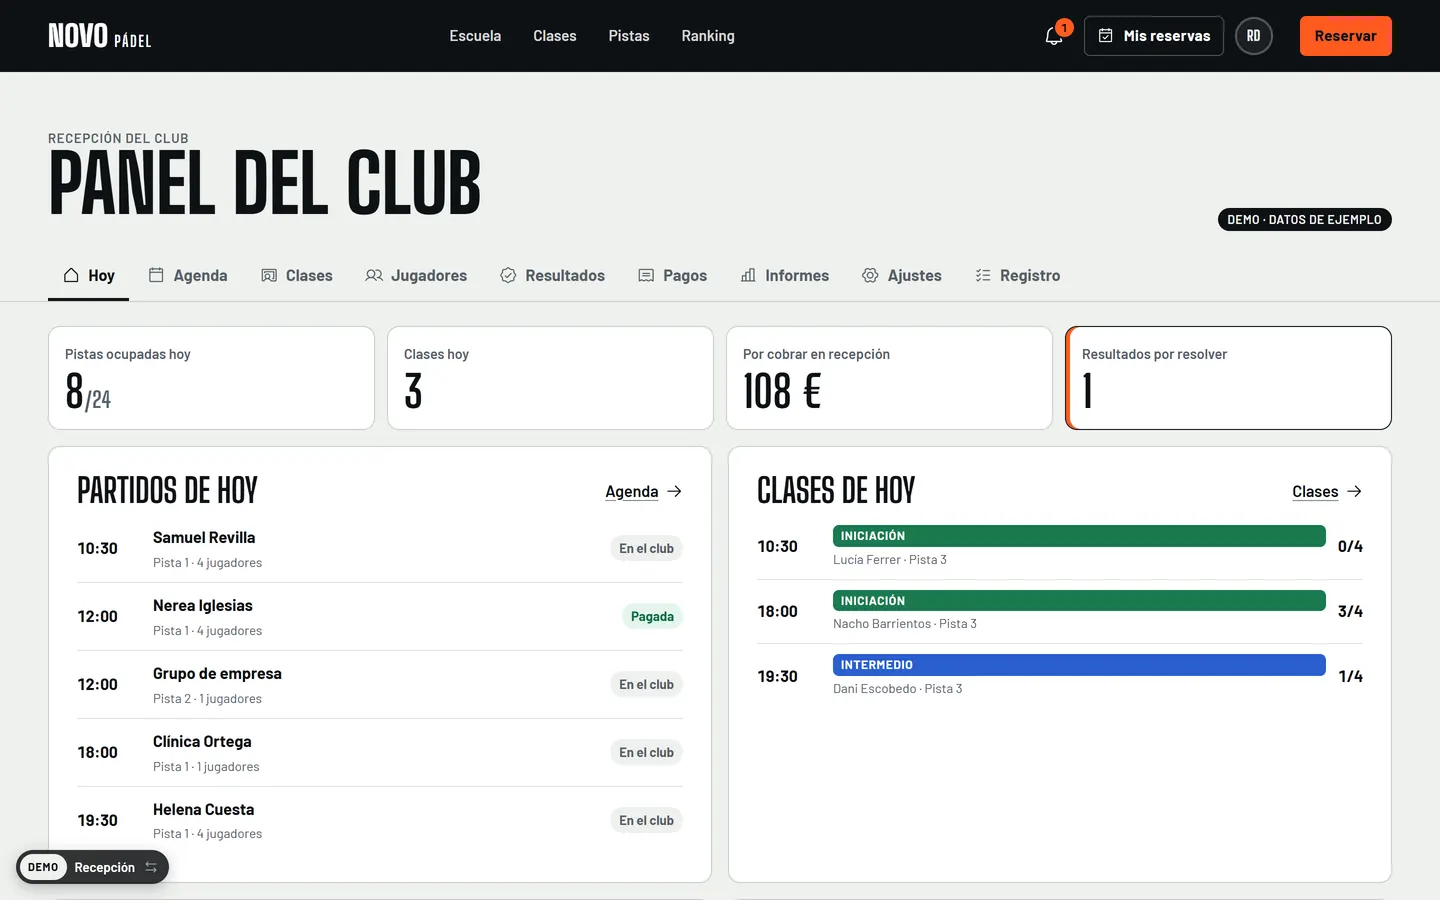1440x900 pixels.
Task: Switch to the Pagos tab
Action: coord(672,275)
